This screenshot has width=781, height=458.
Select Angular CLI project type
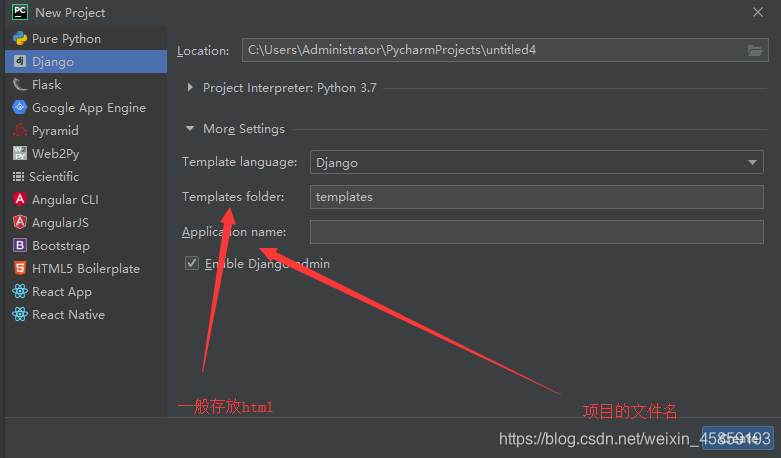[86, 199]
